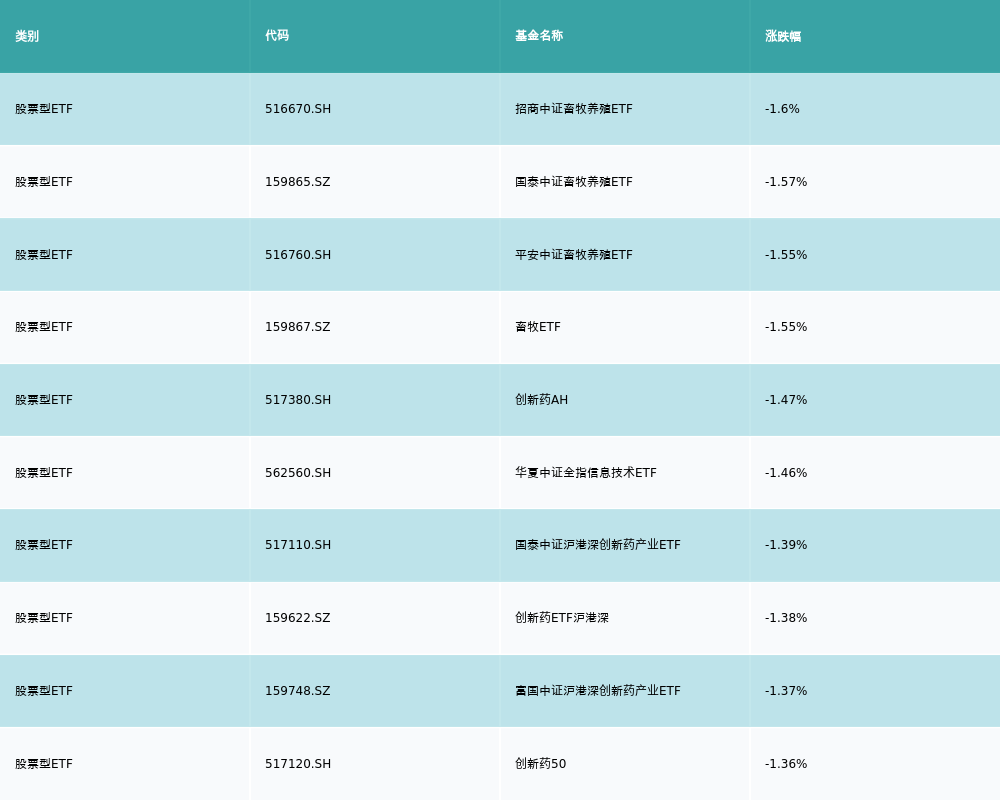Click 股票型ETF in the 516670.SH row
Viewport: 1000px width, 800px height.
coord(44,109)
